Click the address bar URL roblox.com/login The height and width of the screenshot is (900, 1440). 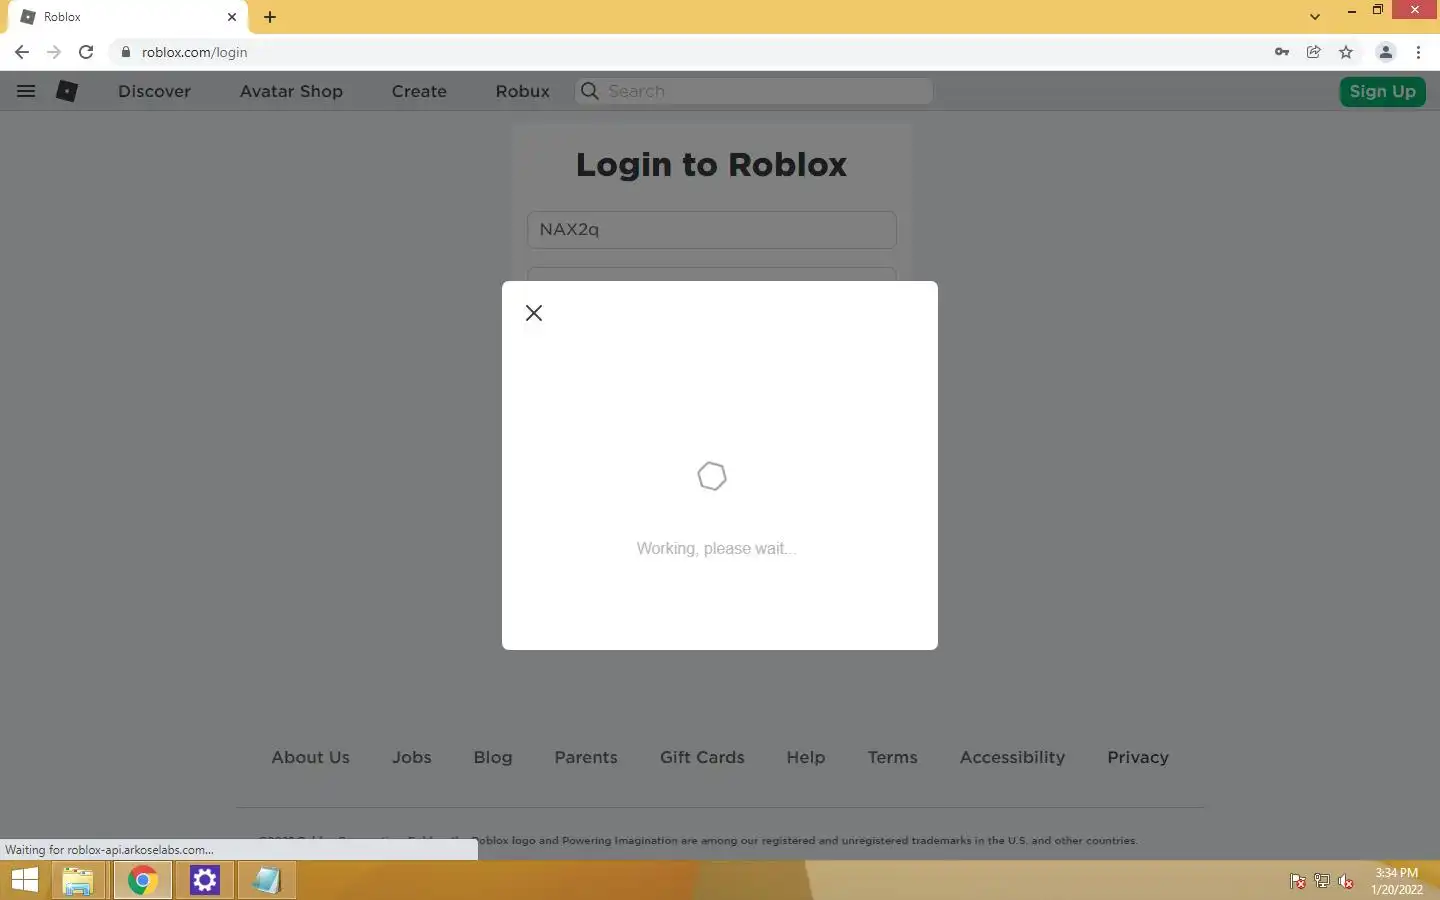coord(195,52)
